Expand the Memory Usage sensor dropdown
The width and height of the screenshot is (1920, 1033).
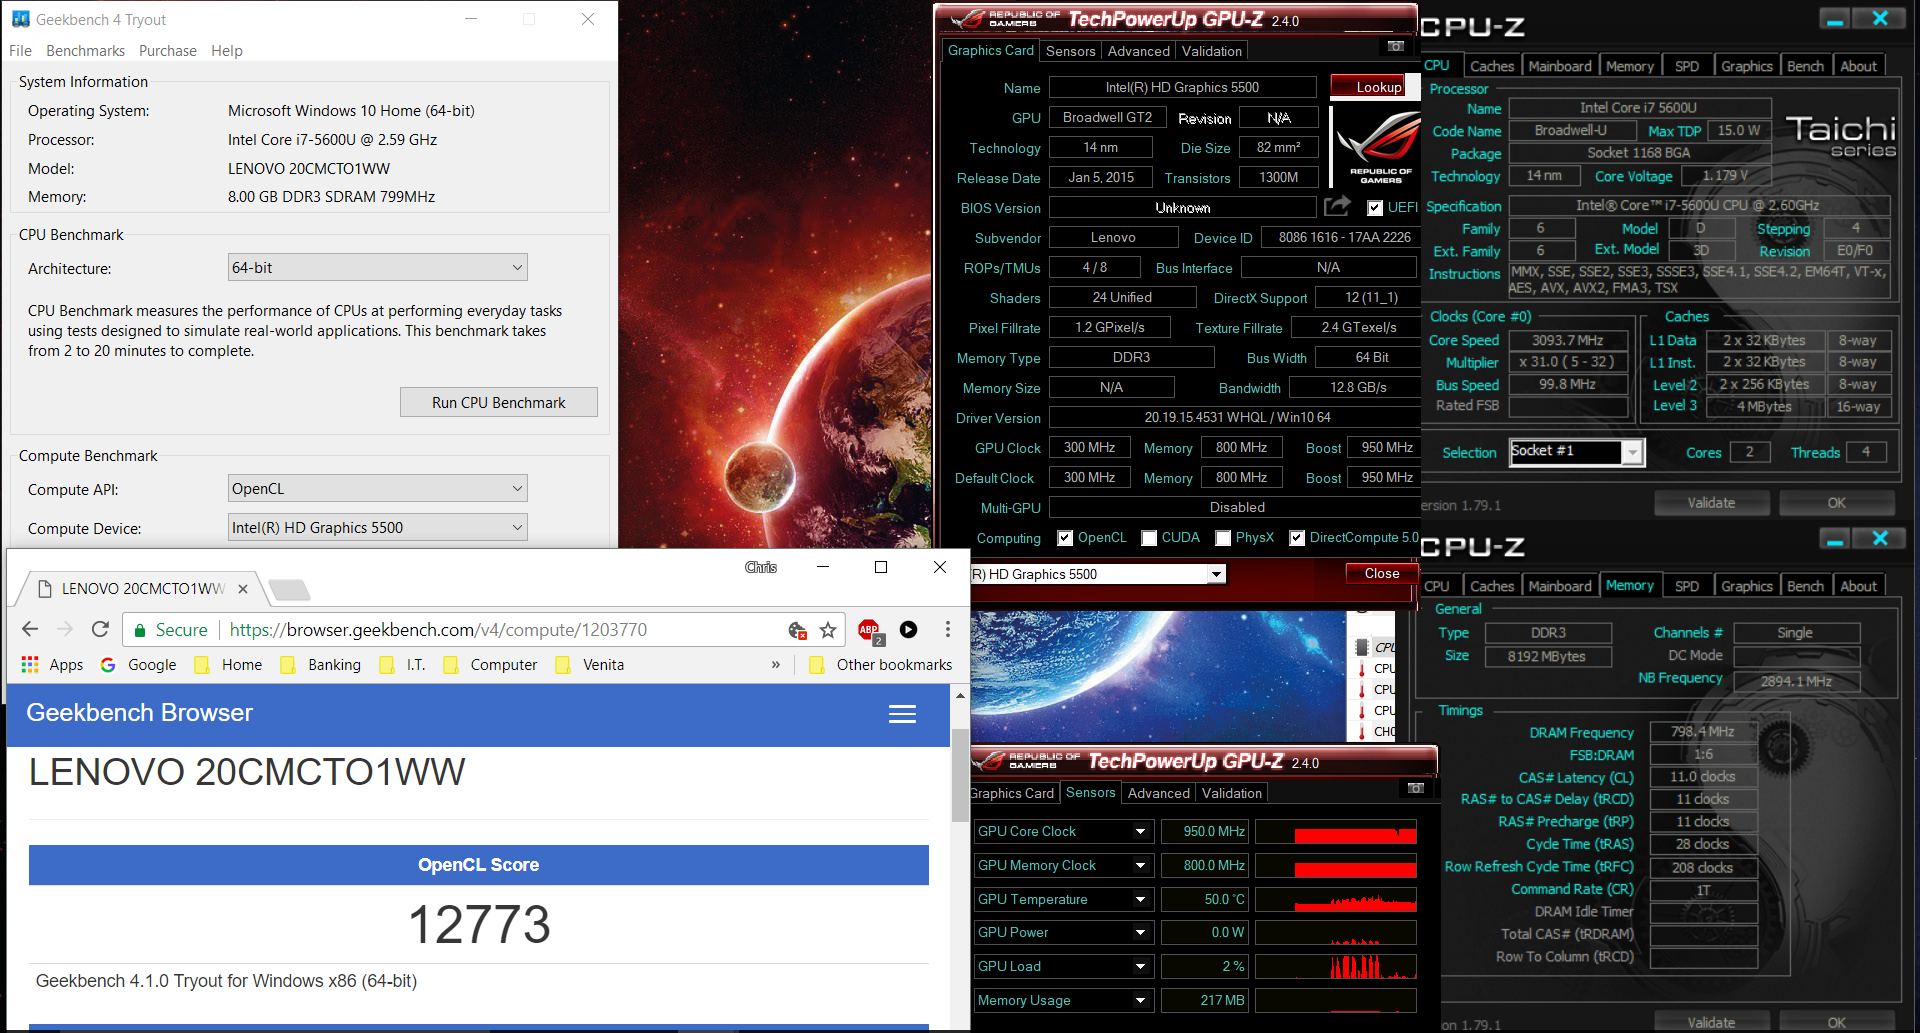(x=1140, y=1001)
